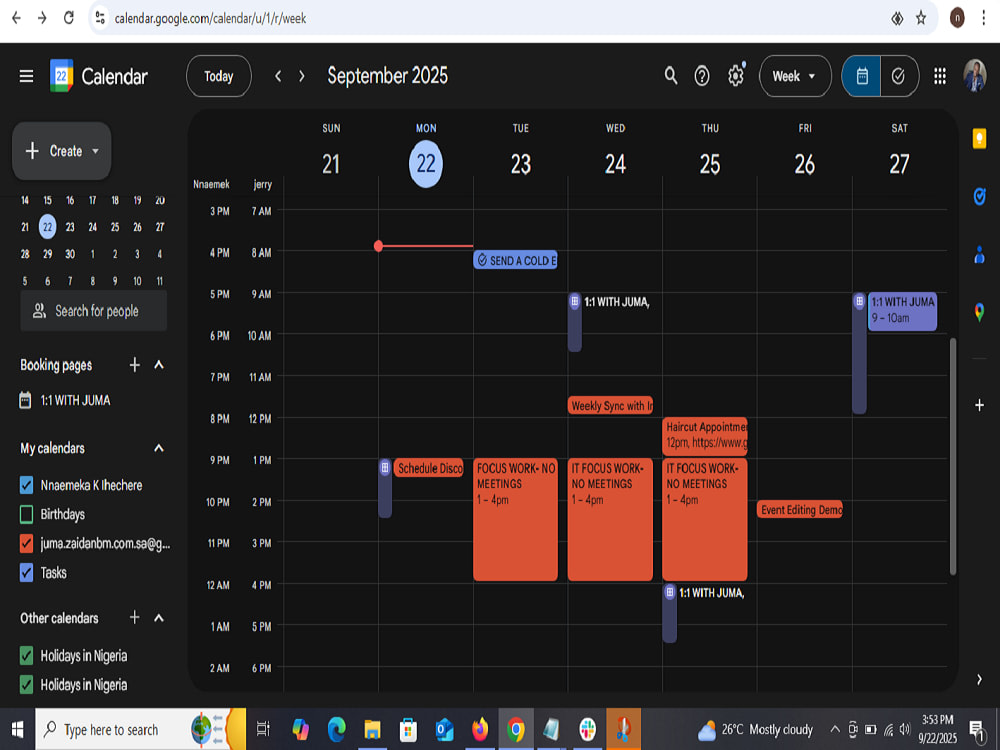Toggle the Nnaemeka K Ihechere calendar checkbox
Image resolution: width=1000 pixels, height=750 pixels.
26,485
